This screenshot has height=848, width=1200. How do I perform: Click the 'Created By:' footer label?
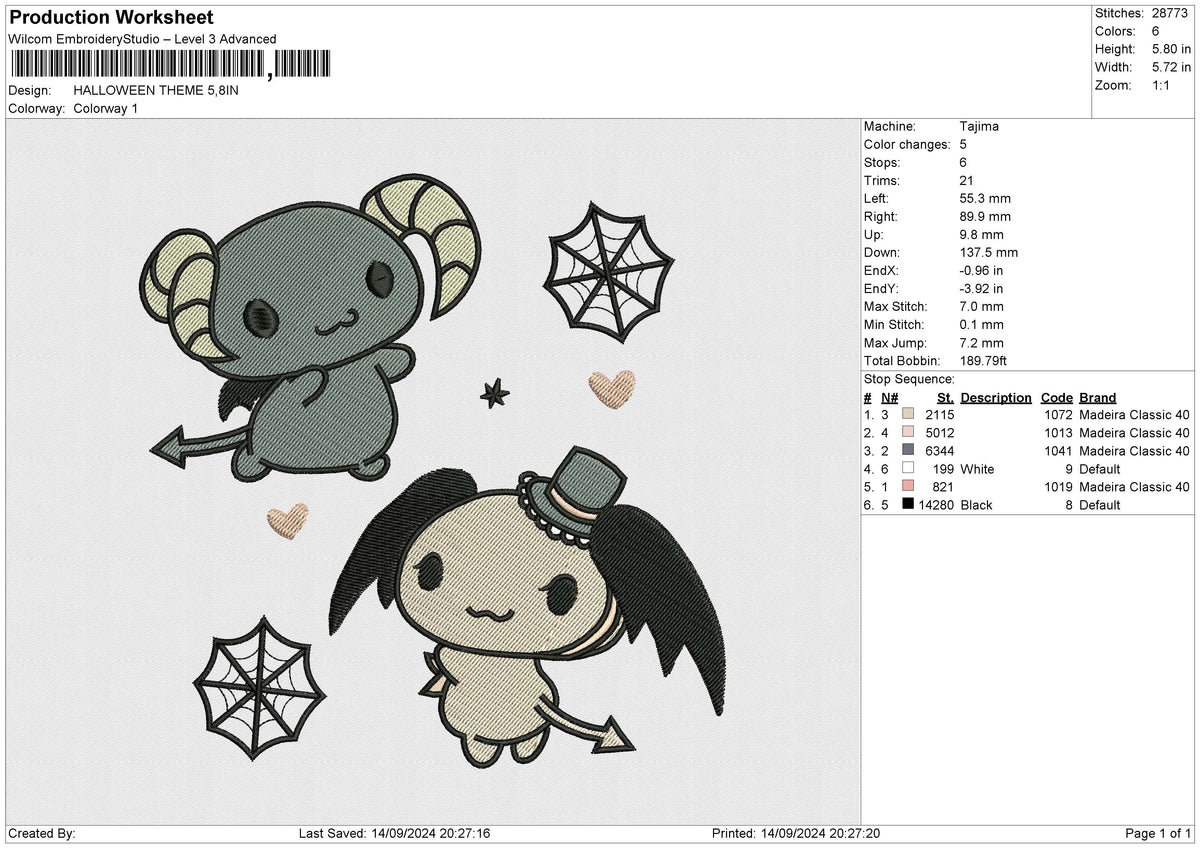click(42, 833)
